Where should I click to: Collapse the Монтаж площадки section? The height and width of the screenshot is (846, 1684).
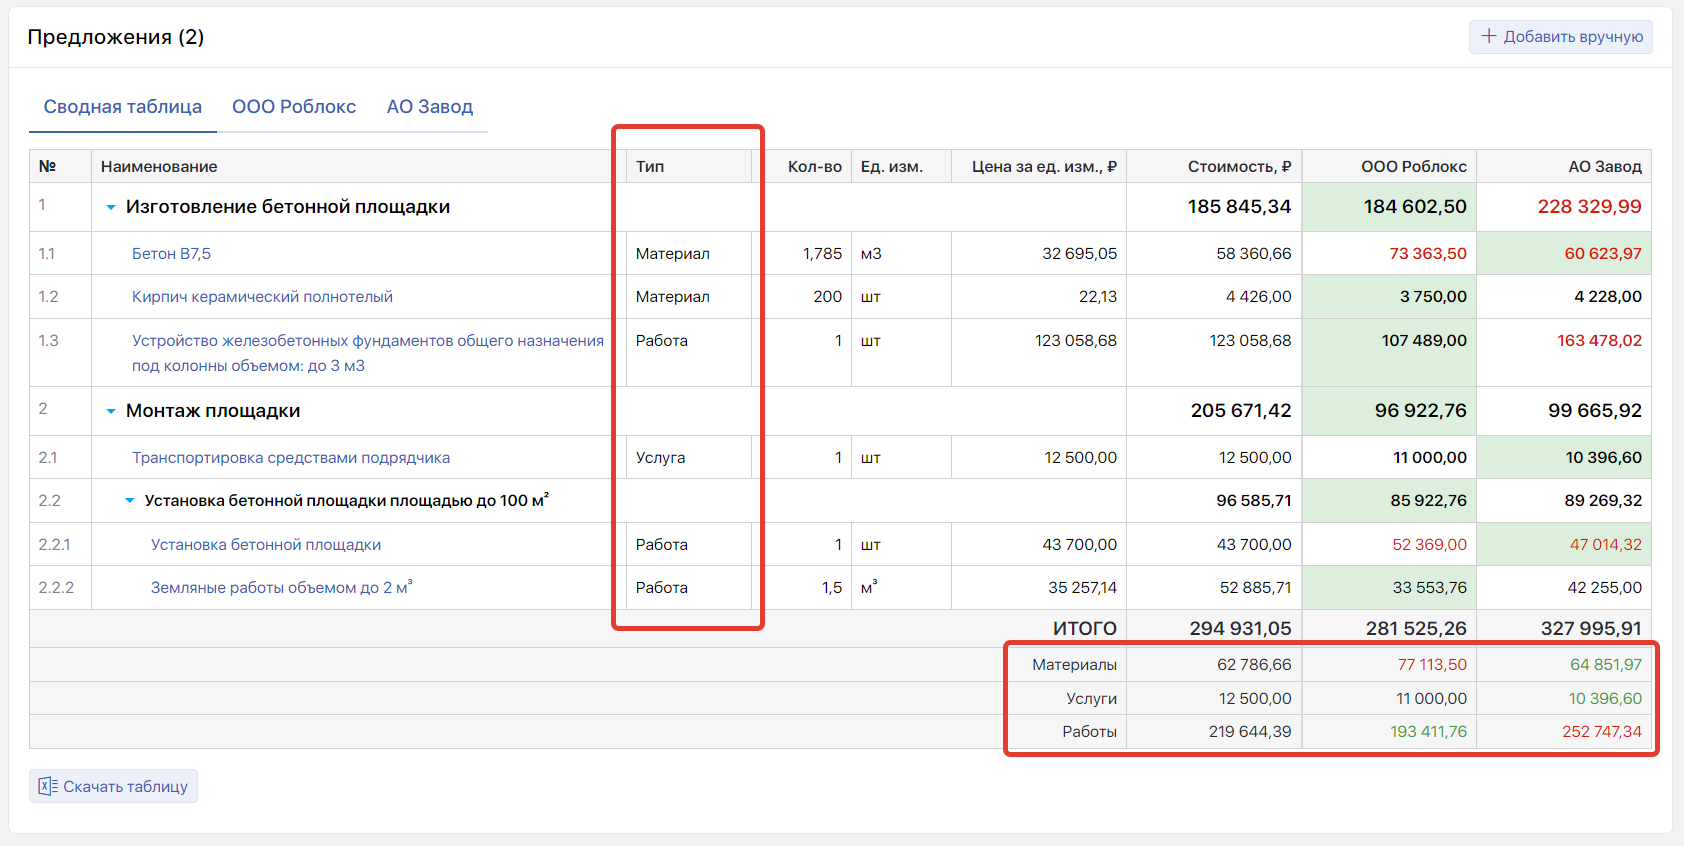[x=111, y=411]
